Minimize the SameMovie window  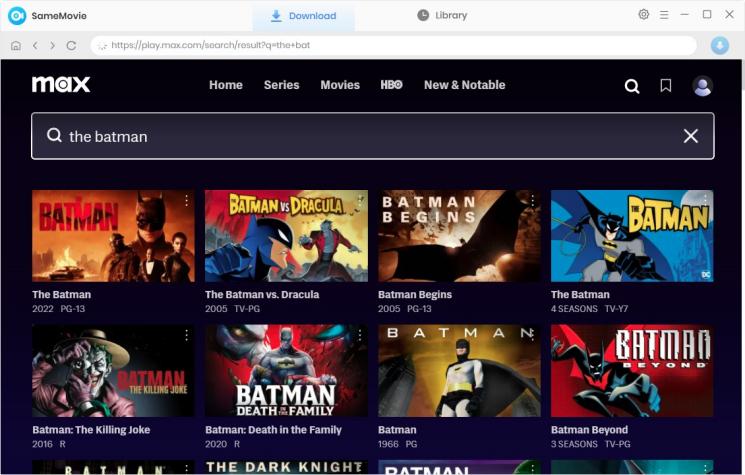(x=684, y=15)
